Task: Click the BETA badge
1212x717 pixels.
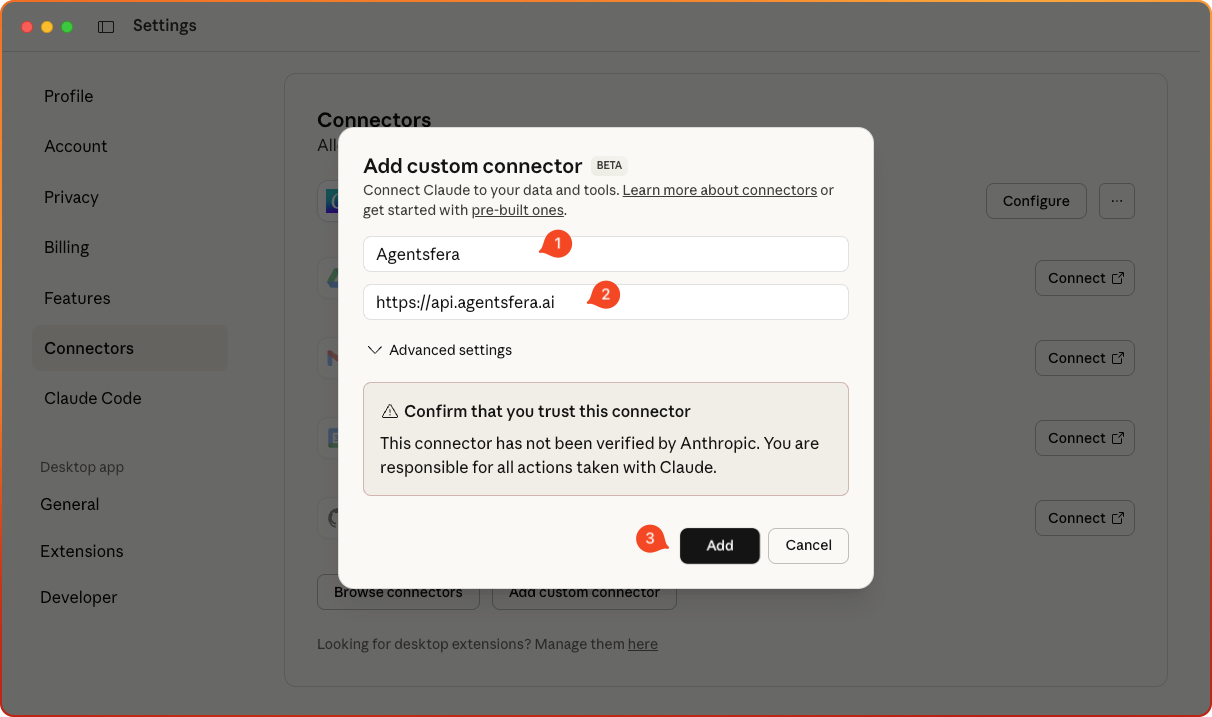Action: pos(610,166)
